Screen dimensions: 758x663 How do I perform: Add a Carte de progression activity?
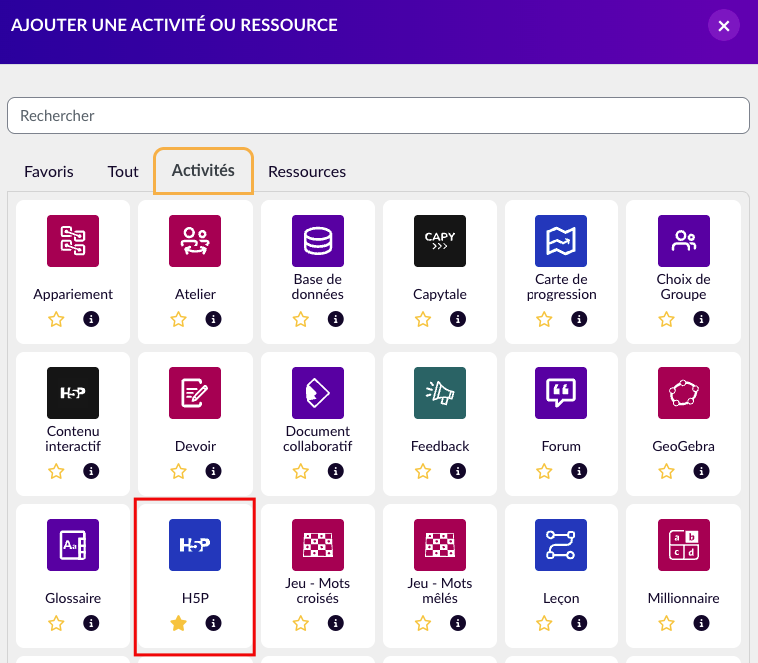pos(561,241)
